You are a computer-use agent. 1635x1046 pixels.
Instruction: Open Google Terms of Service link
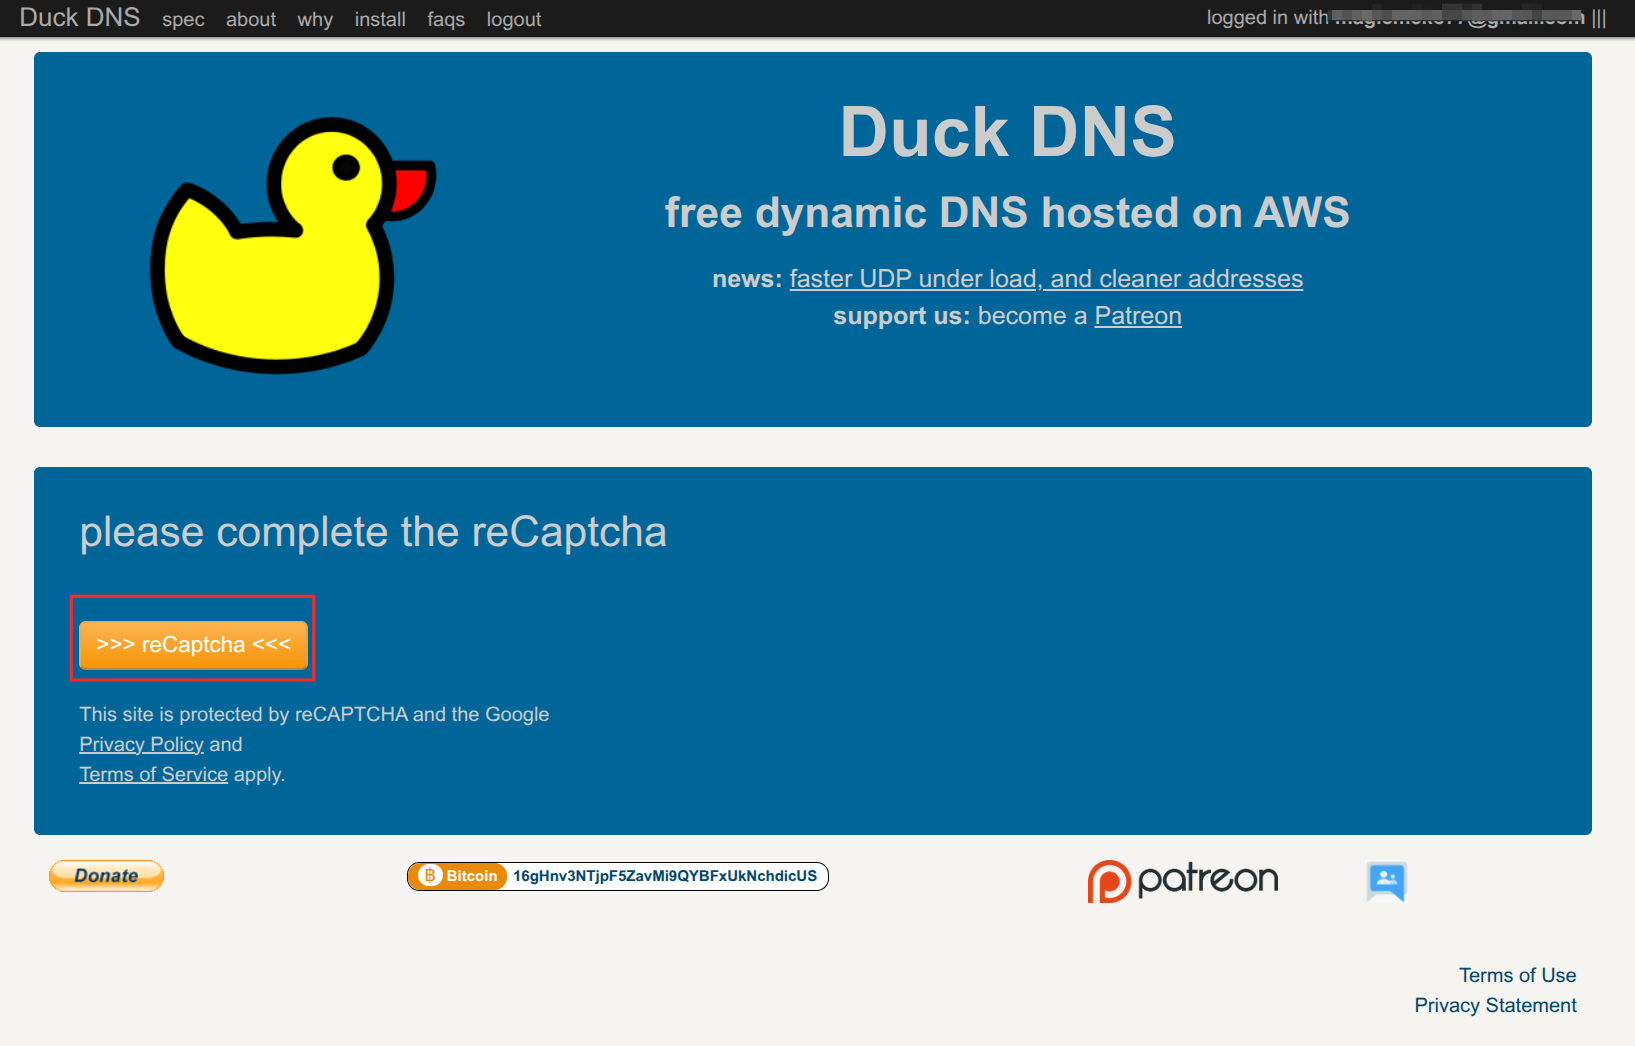tap(154, 774)
